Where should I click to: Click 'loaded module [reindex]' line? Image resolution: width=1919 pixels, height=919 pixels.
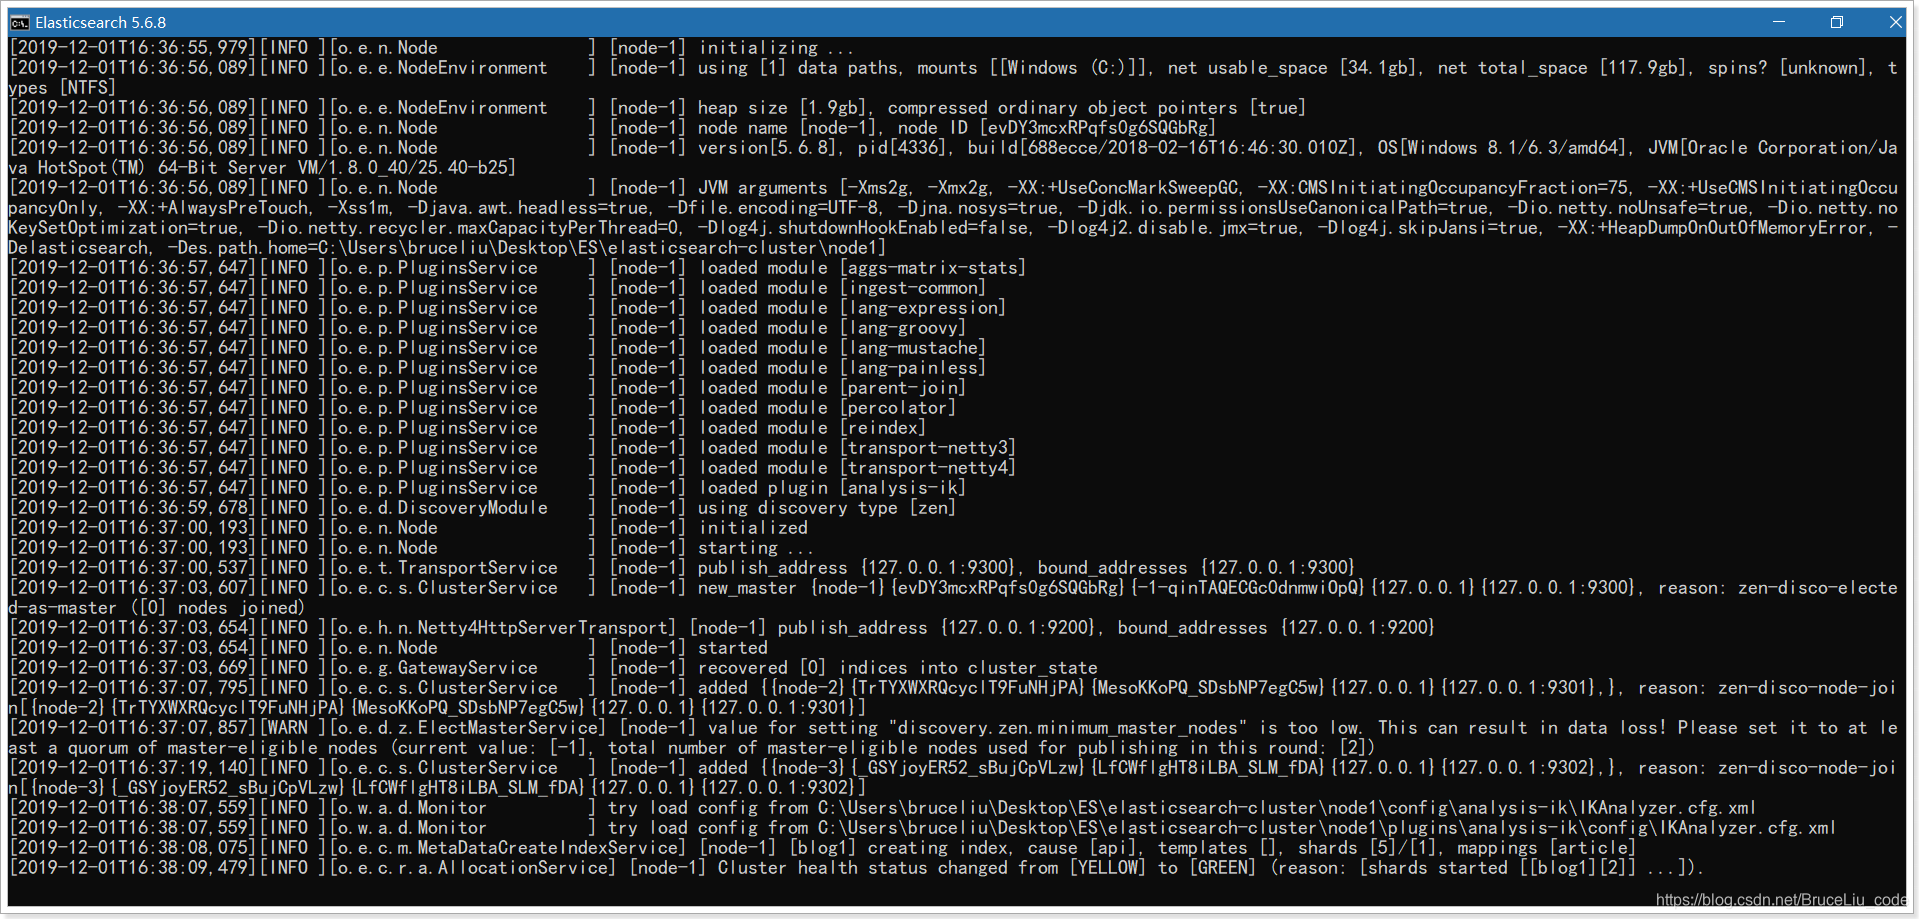812,428
